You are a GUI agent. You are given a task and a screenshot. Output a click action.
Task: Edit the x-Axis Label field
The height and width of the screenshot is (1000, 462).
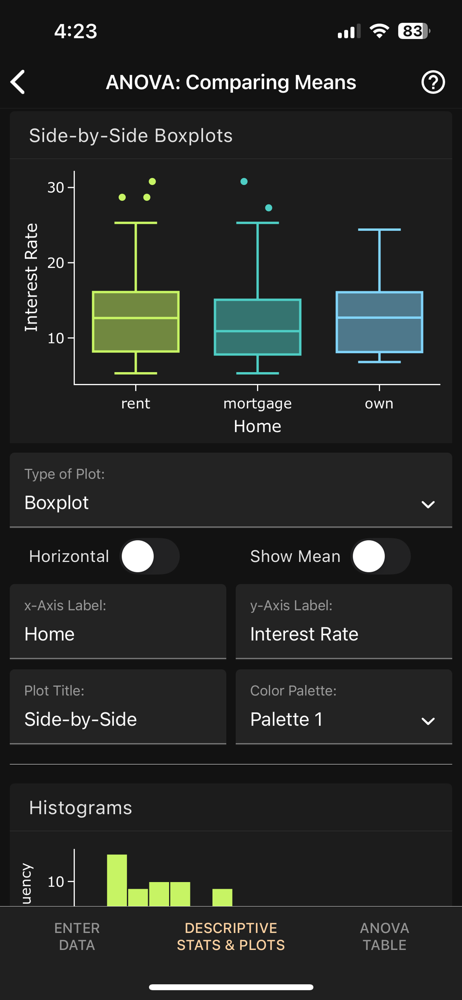coord(118,621)
